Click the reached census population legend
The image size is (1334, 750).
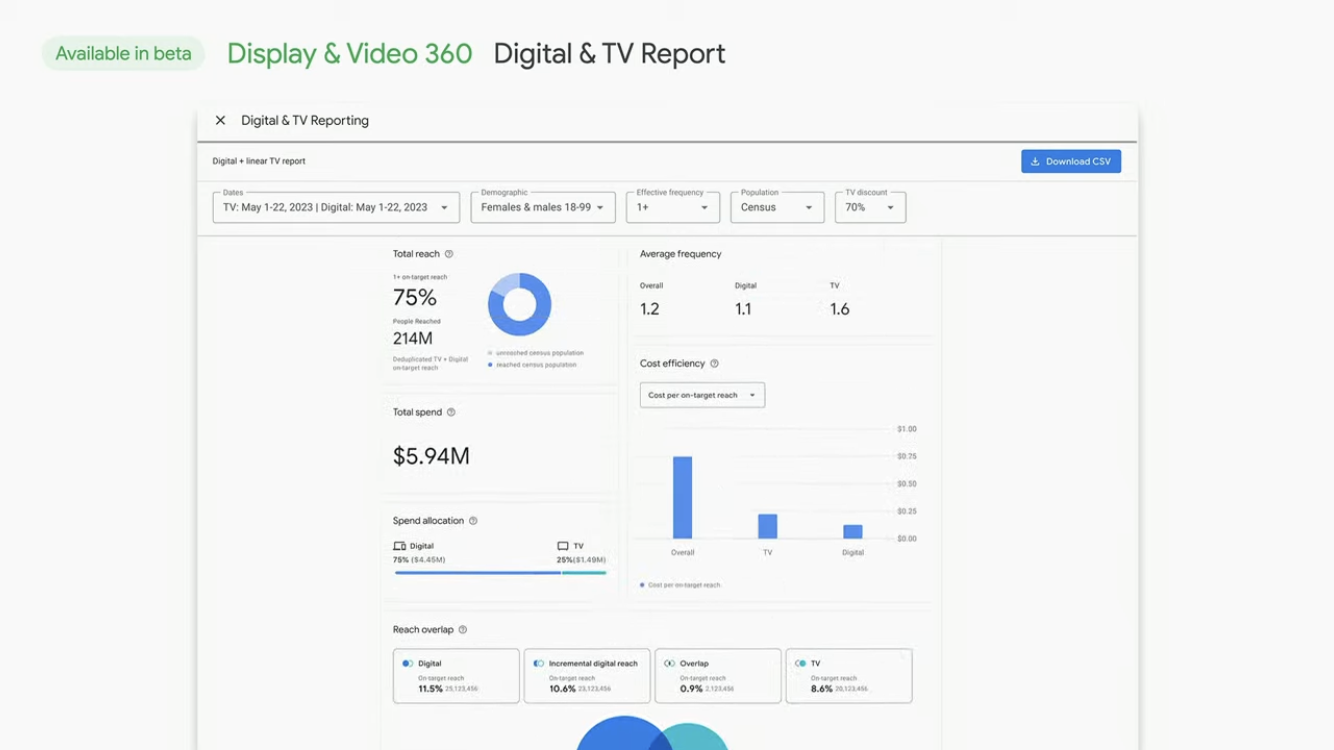532,365
